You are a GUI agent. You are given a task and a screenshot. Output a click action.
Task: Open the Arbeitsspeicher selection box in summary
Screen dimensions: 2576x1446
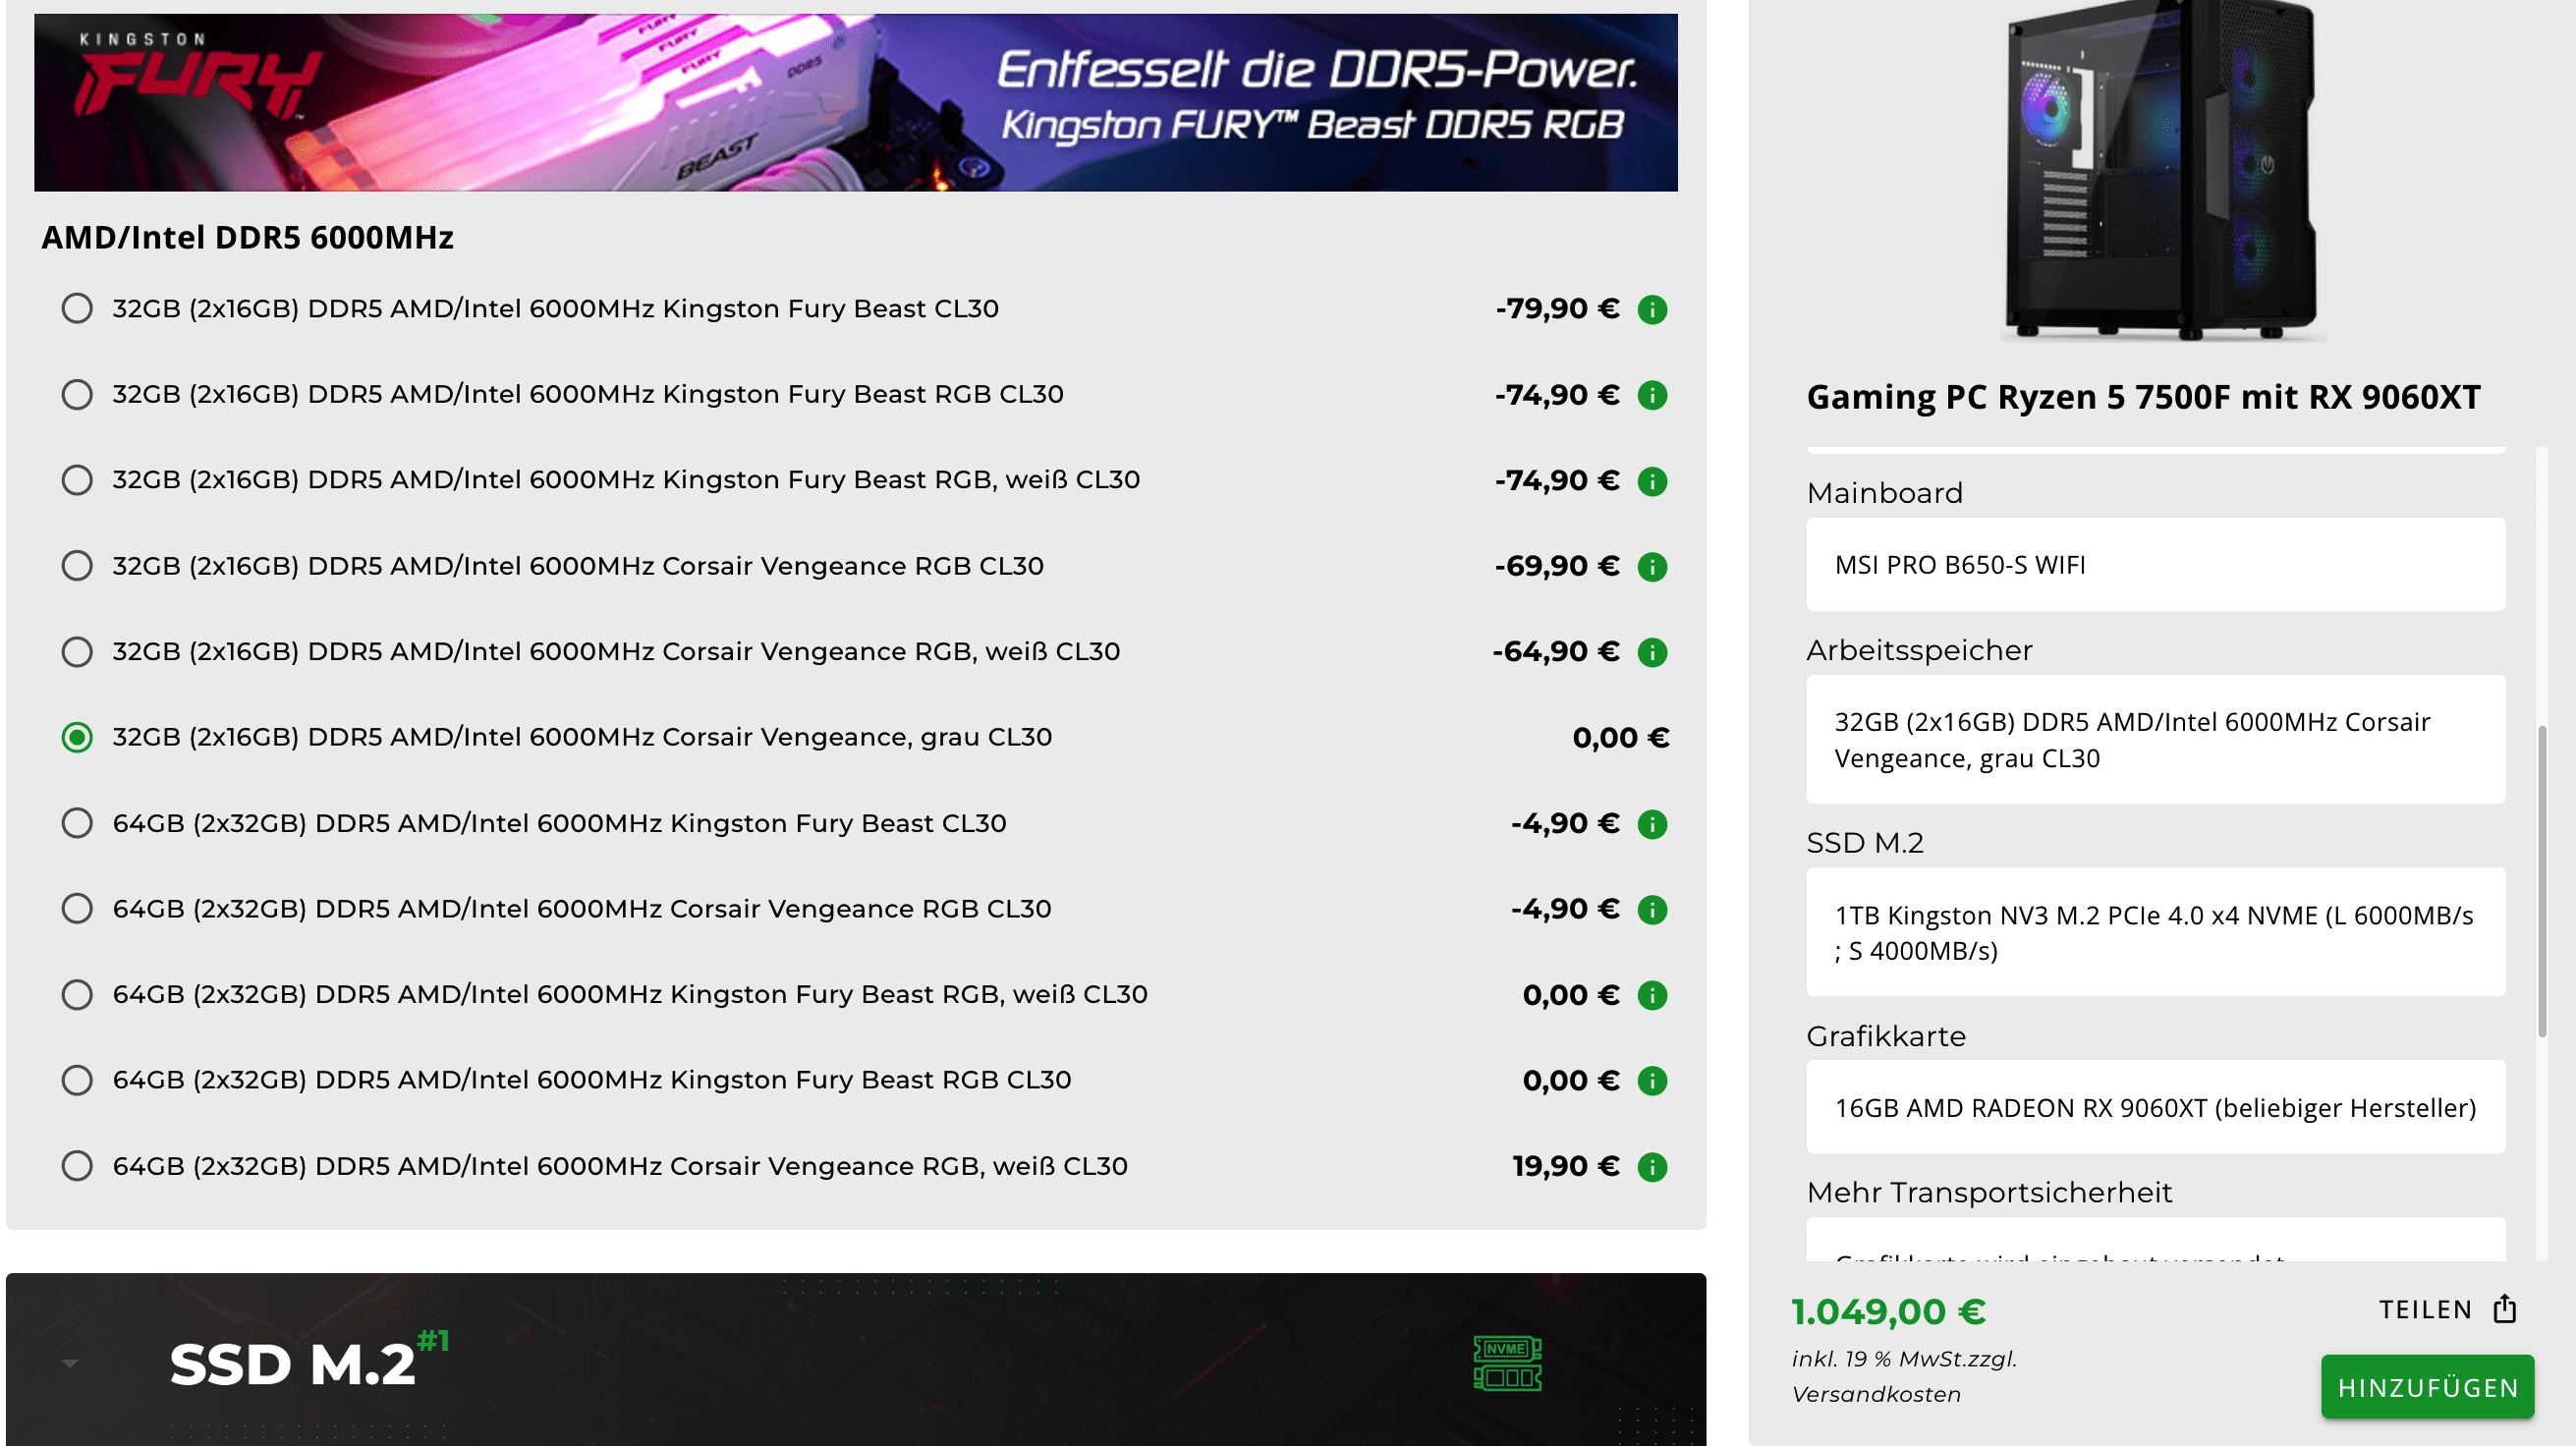tap(2155, 740)
